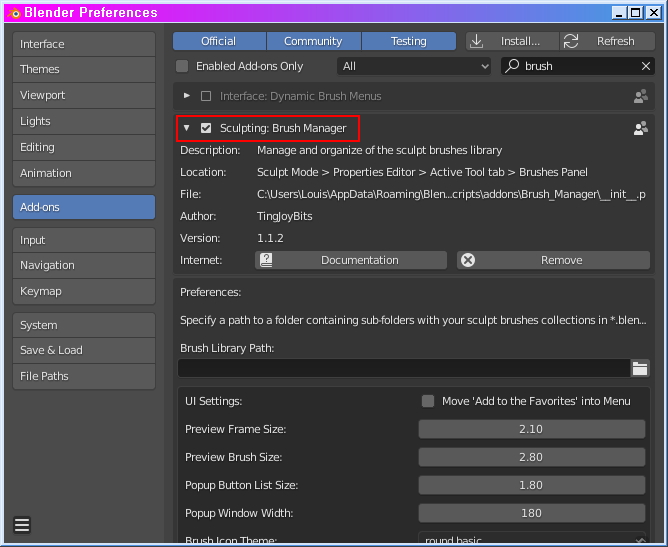Click the Refresh add-ons button
The width and height of the screenshot is (668, 547).
[608, 41]
